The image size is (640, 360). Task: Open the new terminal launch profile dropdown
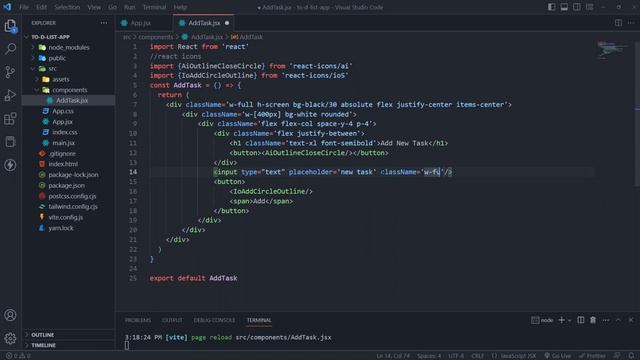pos(569,320)
